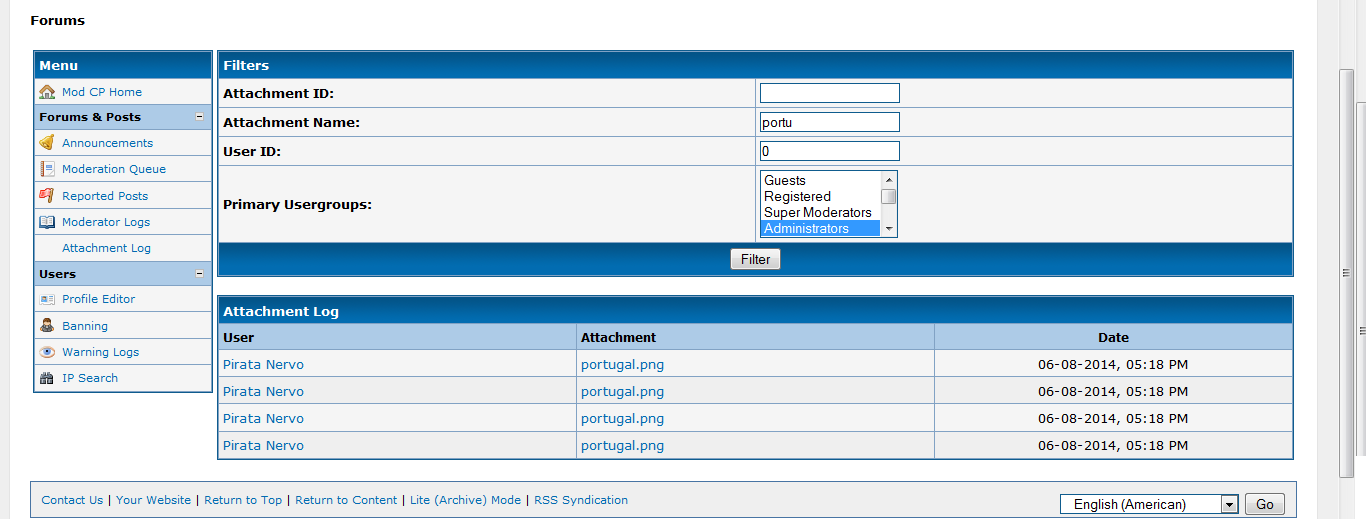This screenshot has width=1366, height=519.
Task: Collapse the Forums & Posts section
Action: pos(199,117)
